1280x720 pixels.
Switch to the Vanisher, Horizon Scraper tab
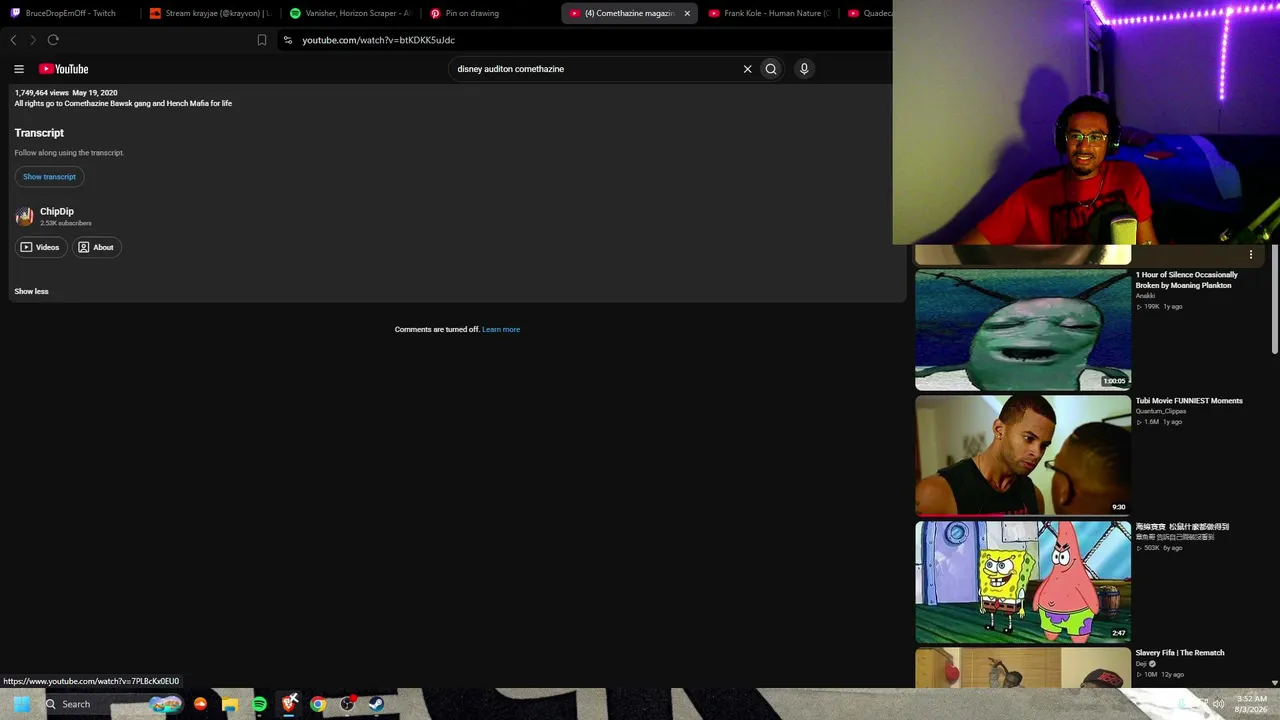(350, 13)
